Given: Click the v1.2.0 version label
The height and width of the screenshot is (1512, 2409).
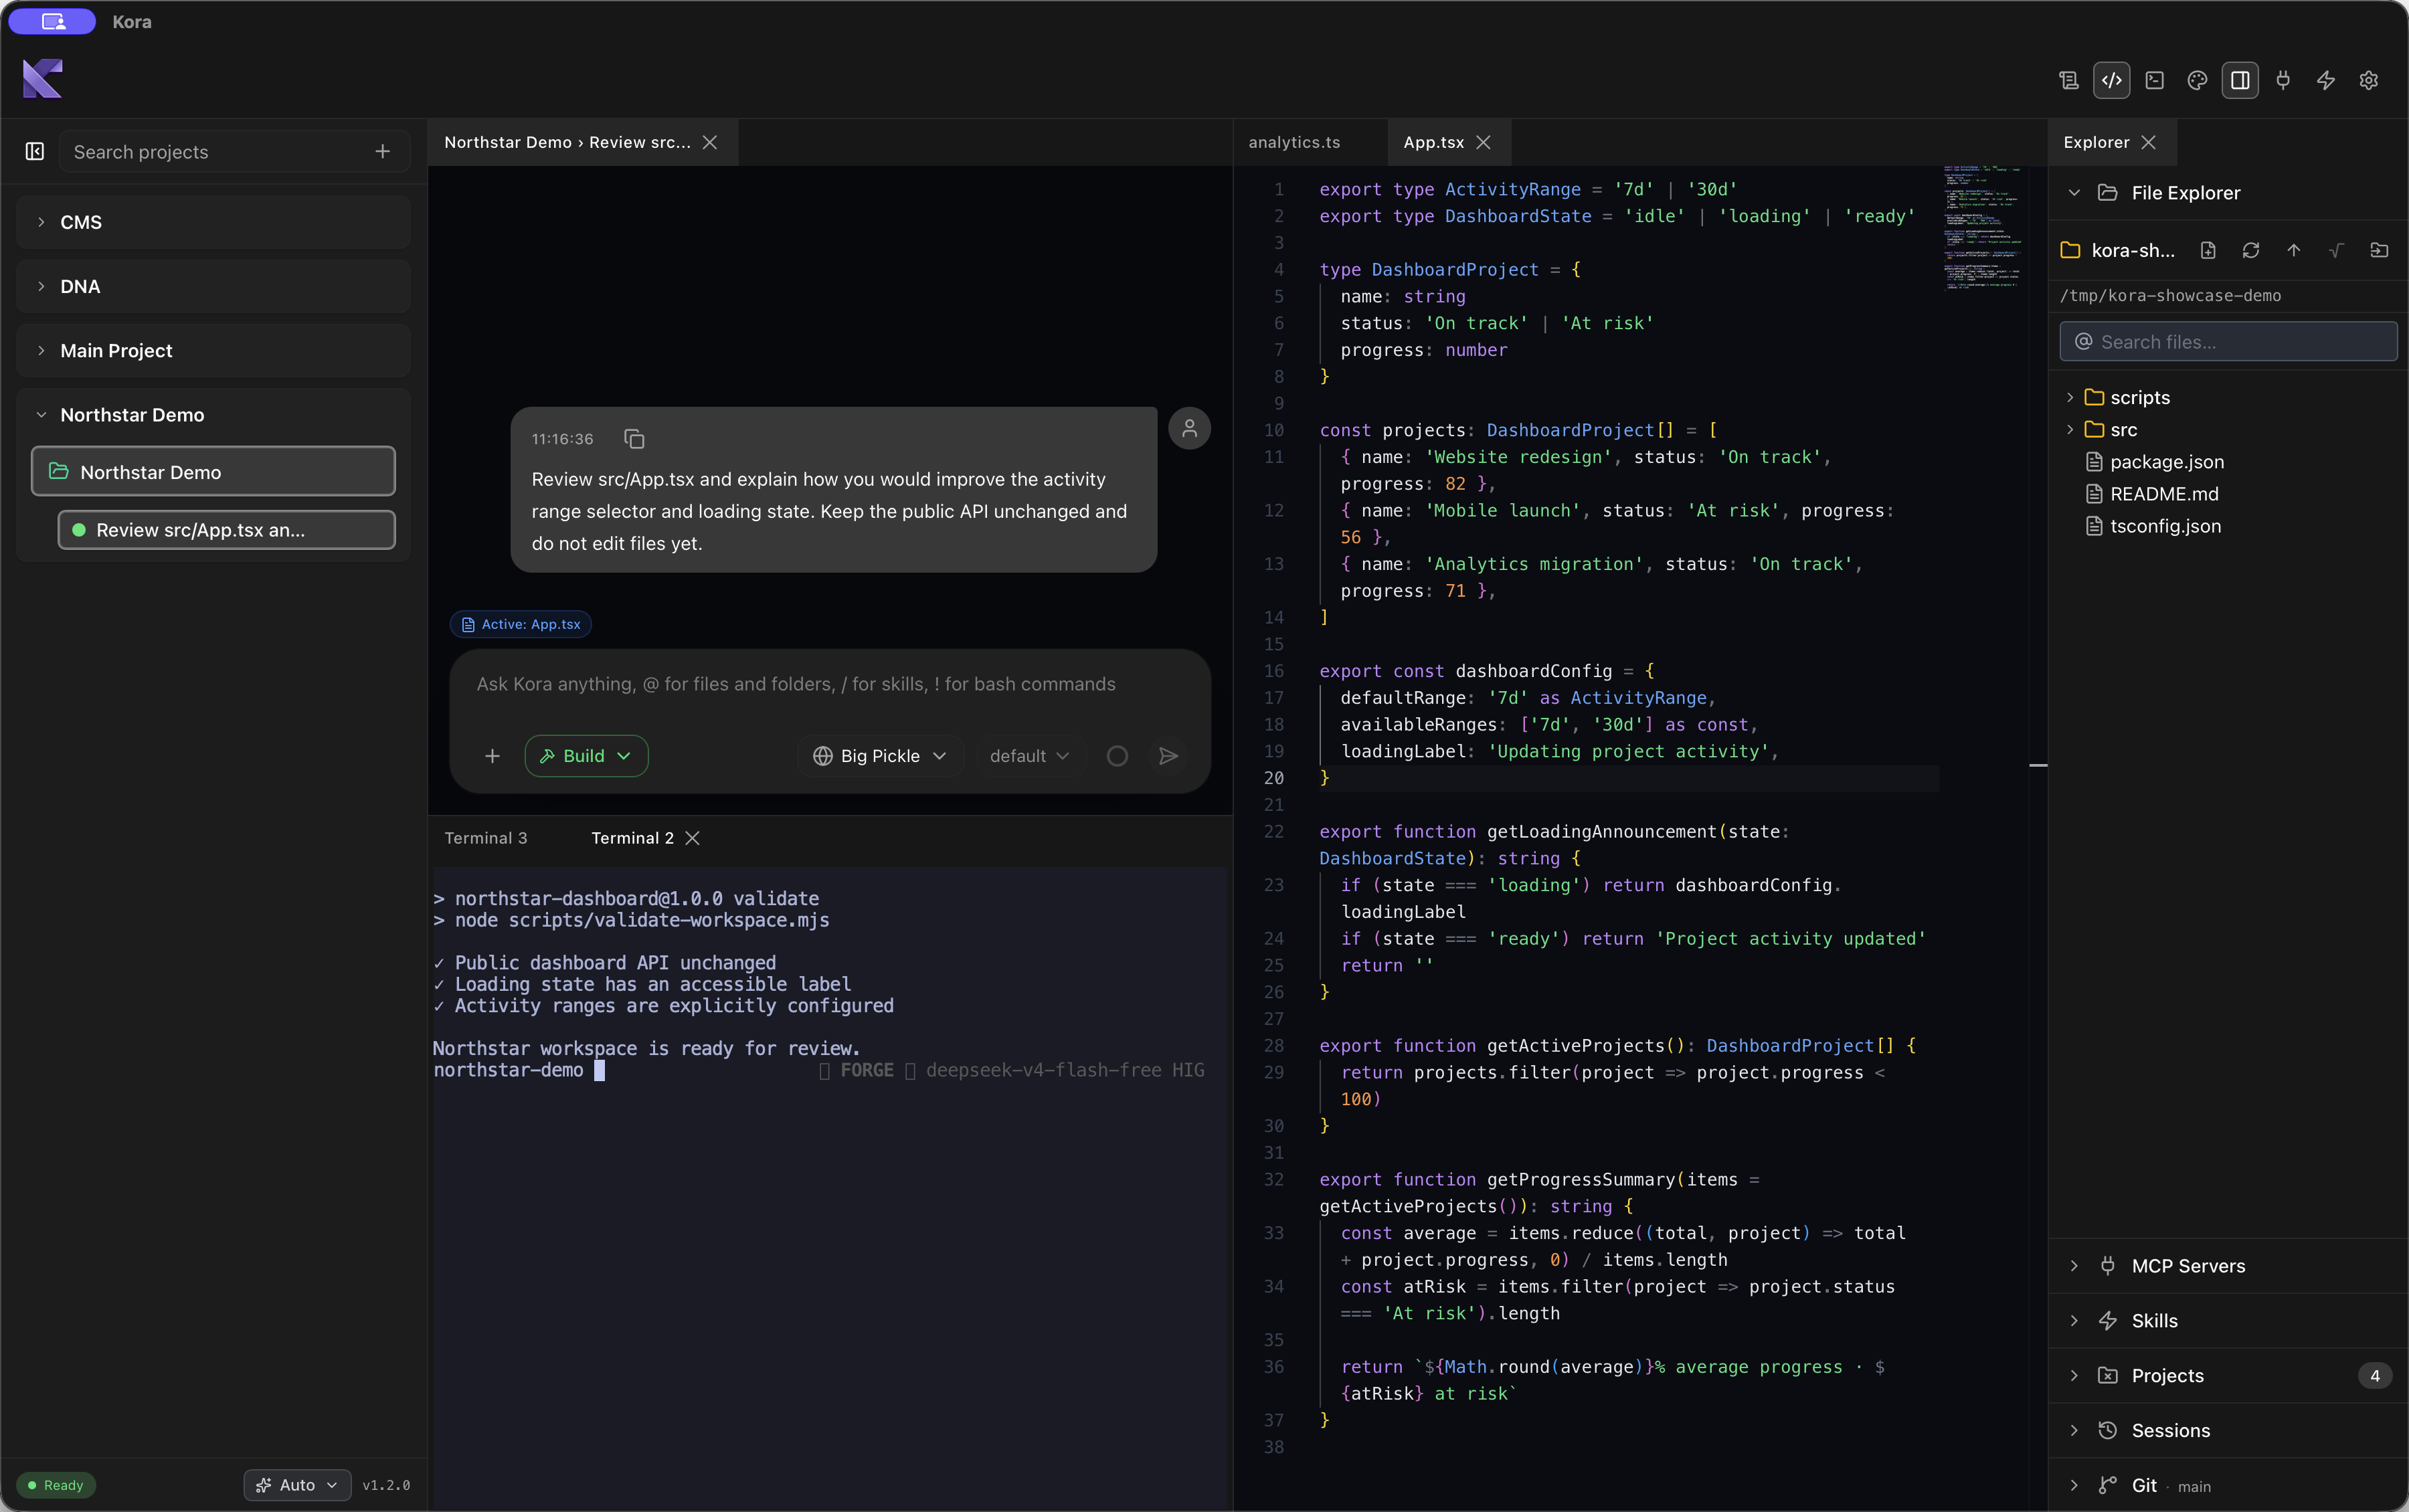Looking at the screenshot, I should [x=386, y=1485].
